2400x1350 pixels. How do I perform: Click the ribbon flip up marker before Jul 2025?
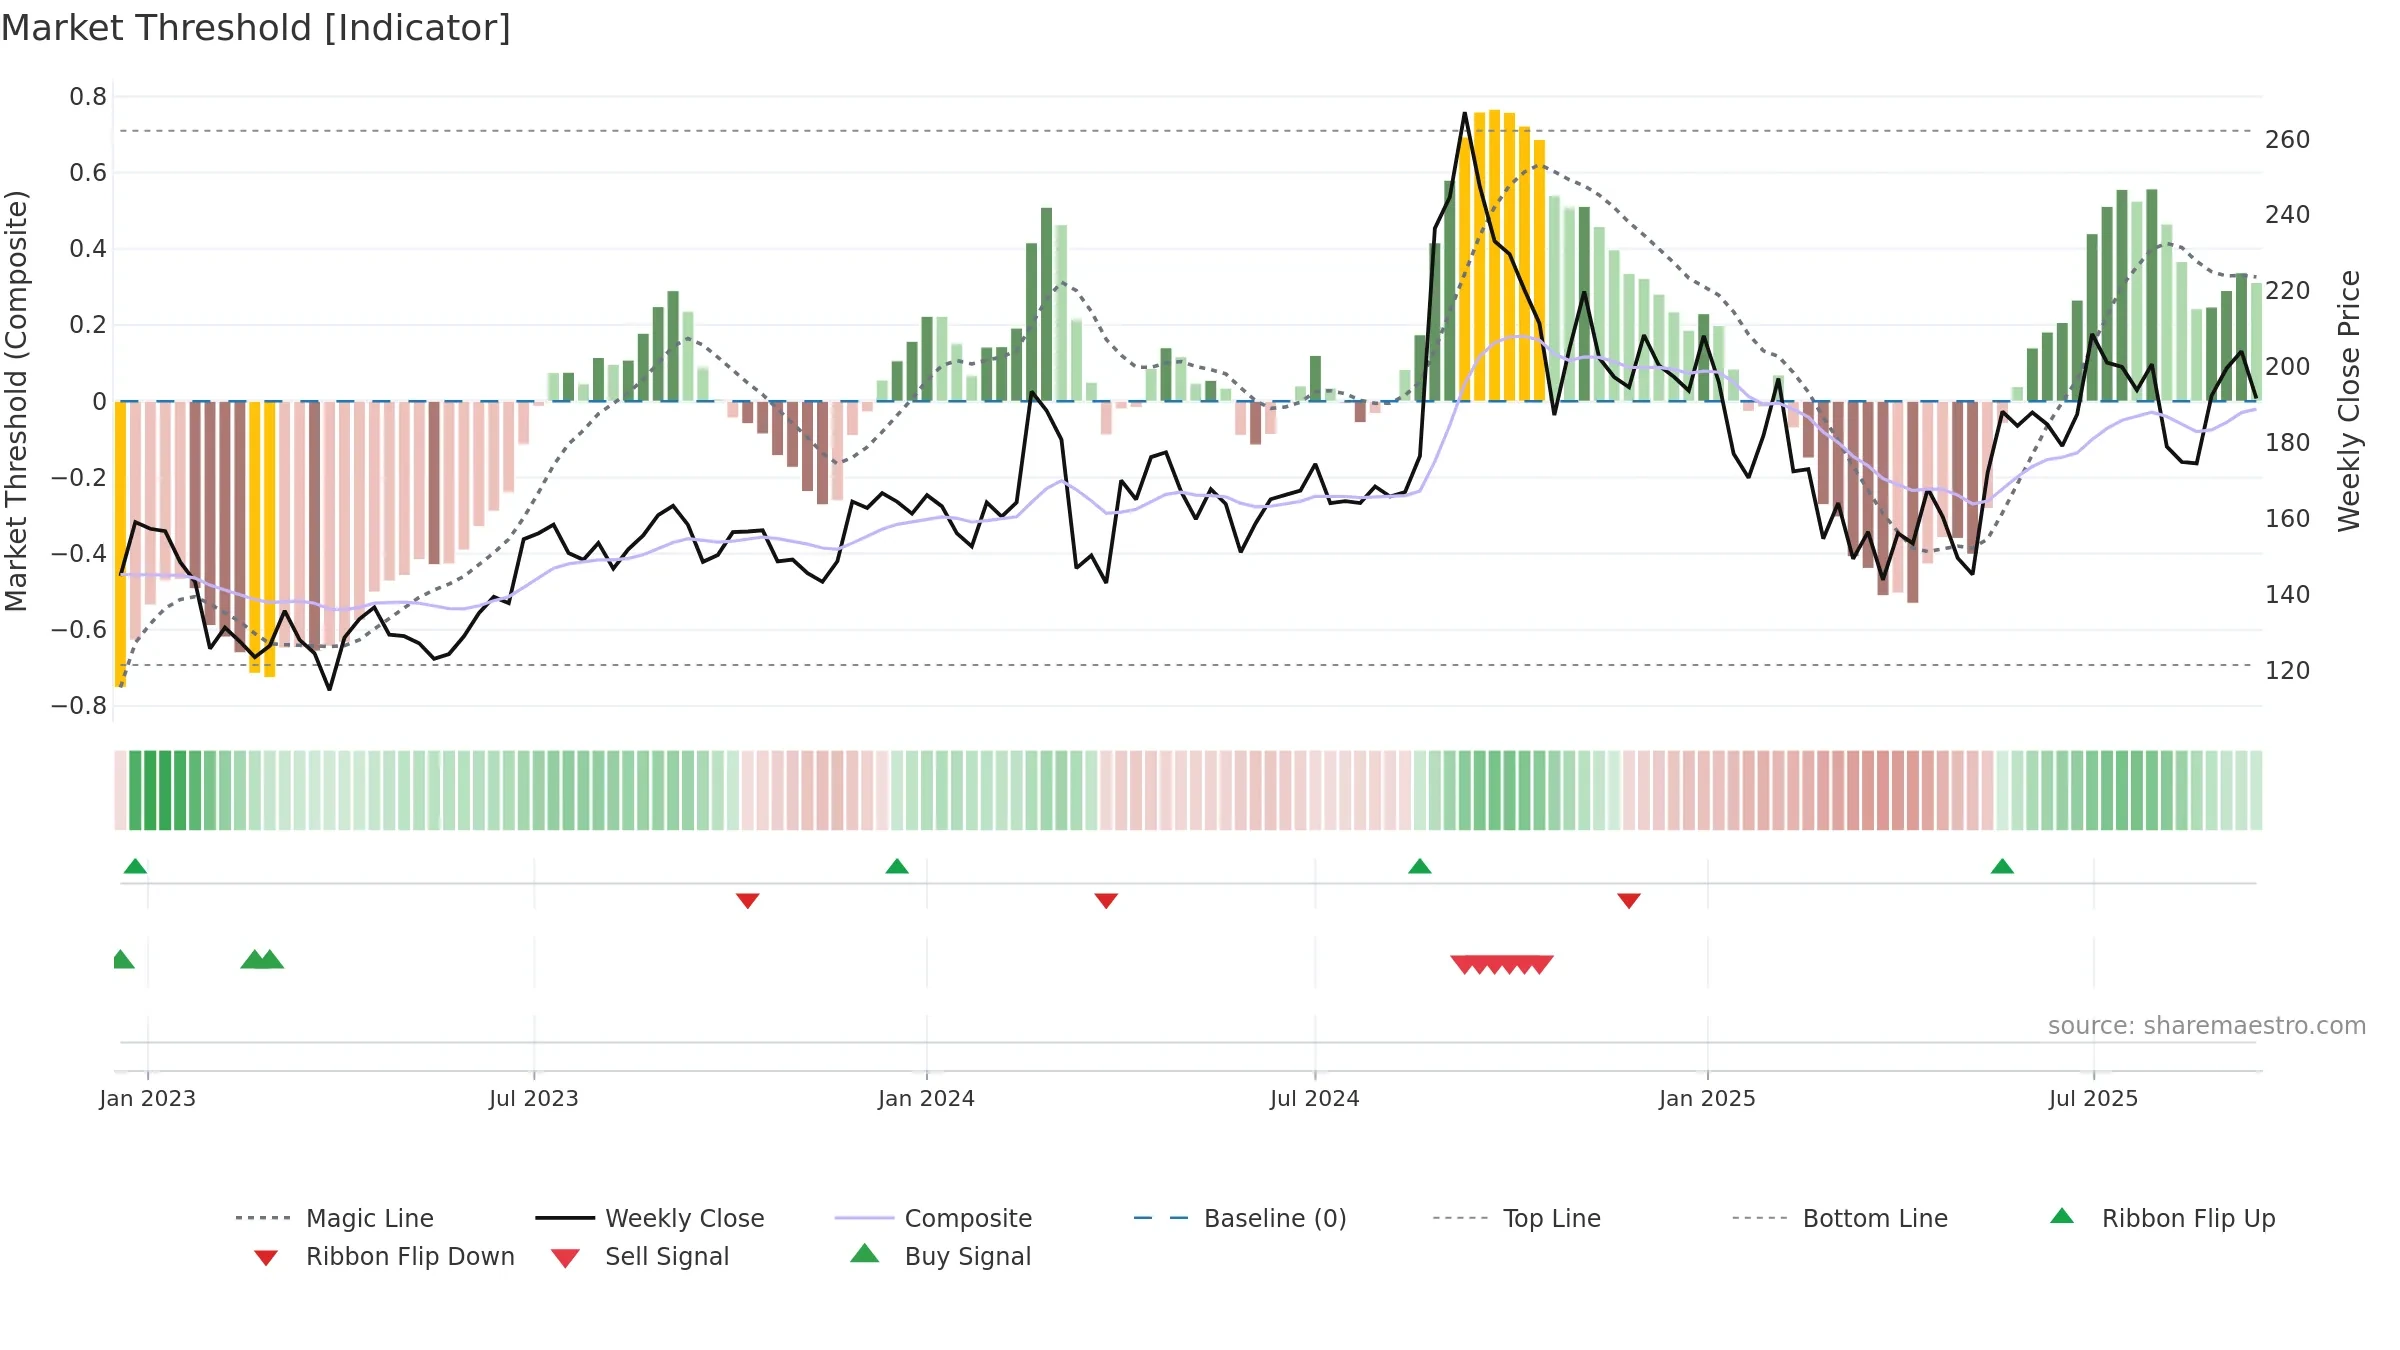click(2002, 866)
